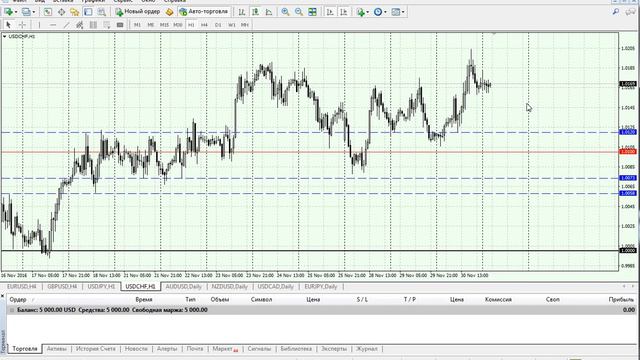Switch timeframe to M30

pos(178,25)
